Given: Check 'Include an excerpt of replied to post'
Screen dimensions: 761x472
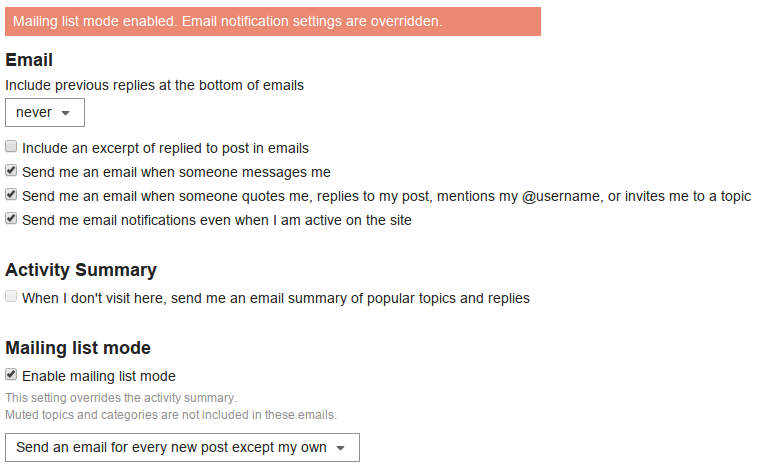Looking at the screenshot, I should (x=11, y=146).
